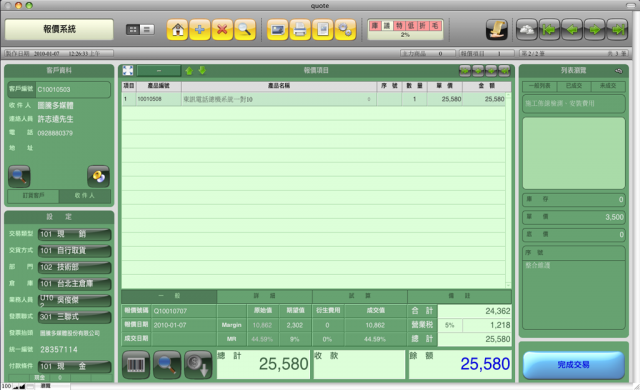Click the phone number 0928880379

point(55,133)
